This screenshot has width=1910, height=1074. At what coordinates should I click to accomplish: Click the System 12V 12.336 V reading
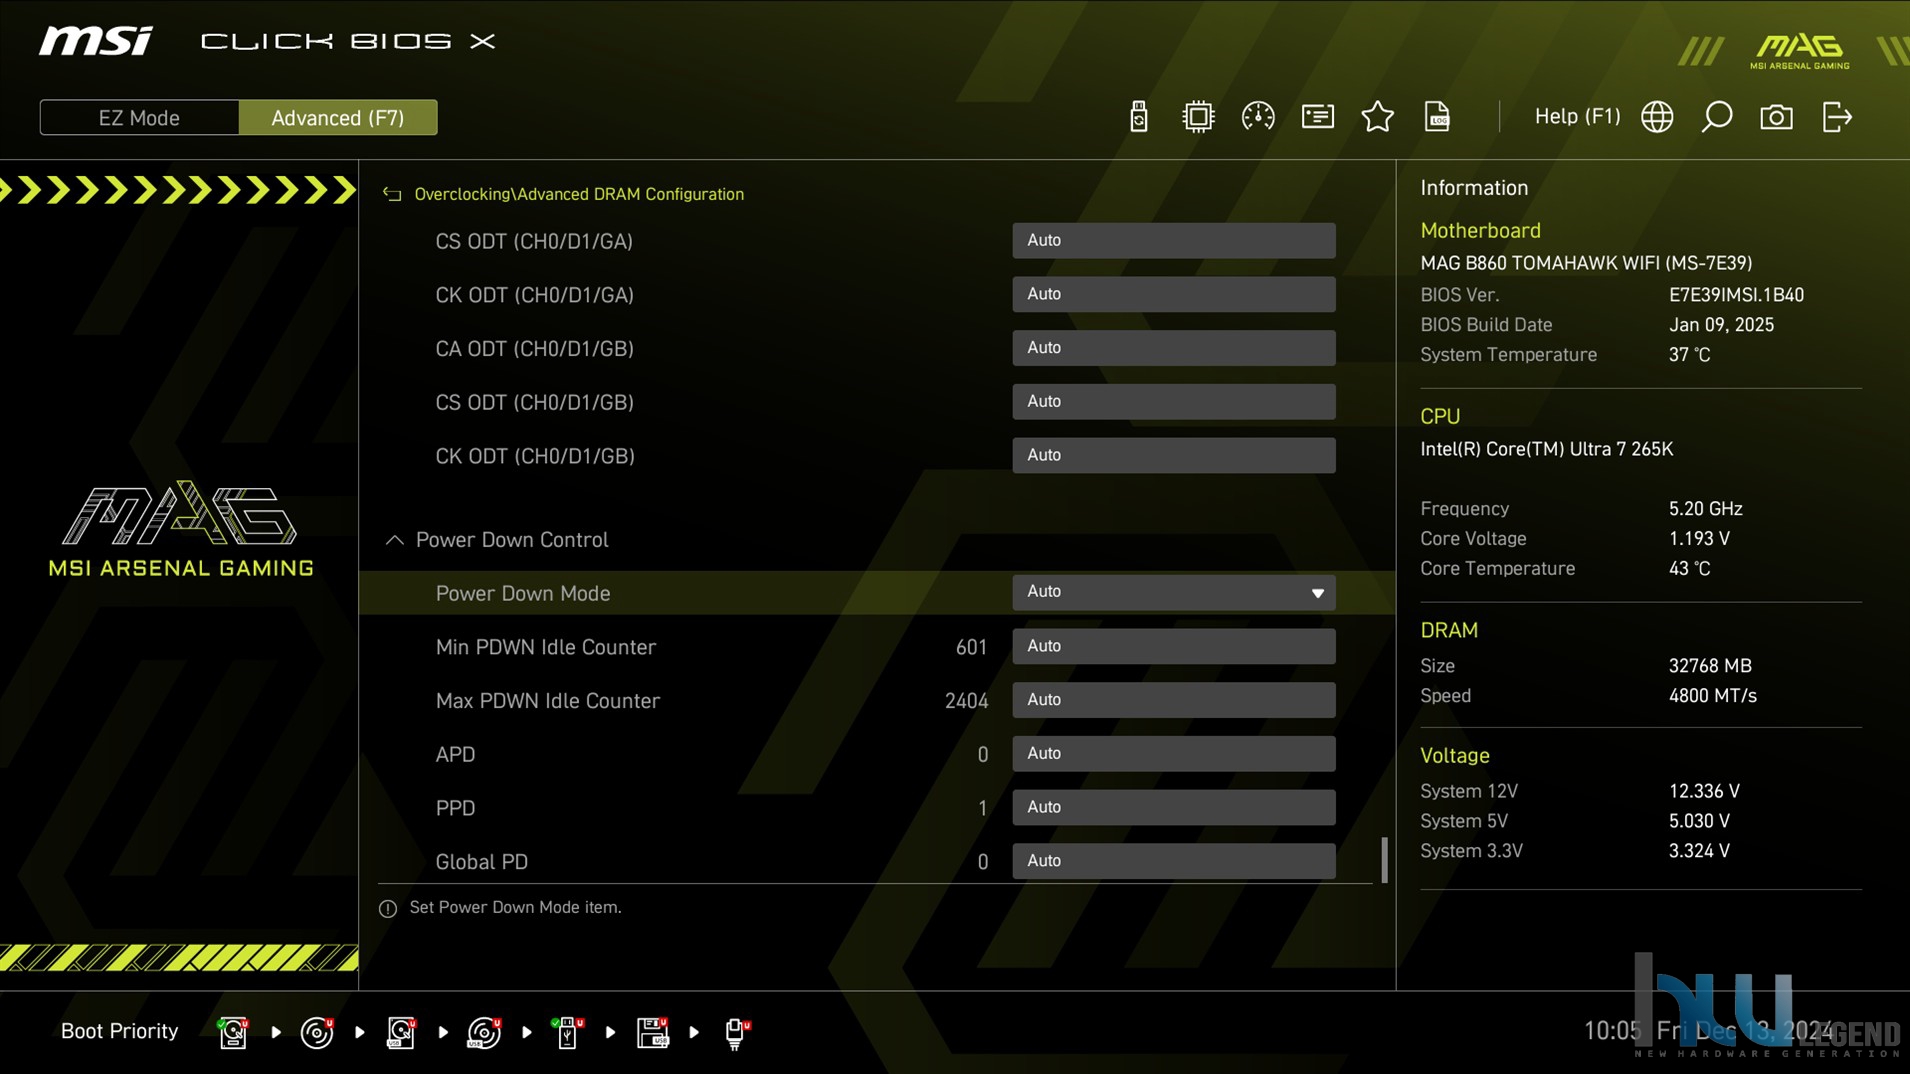[1704, 791]
